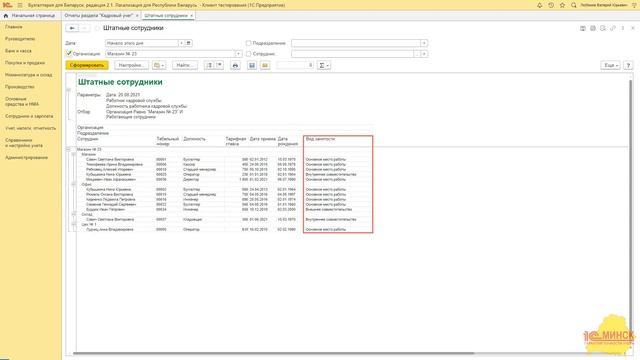Uncheck the Организация filter checkbox
This screenshot has height=360, width=640.
click(69, 53)
